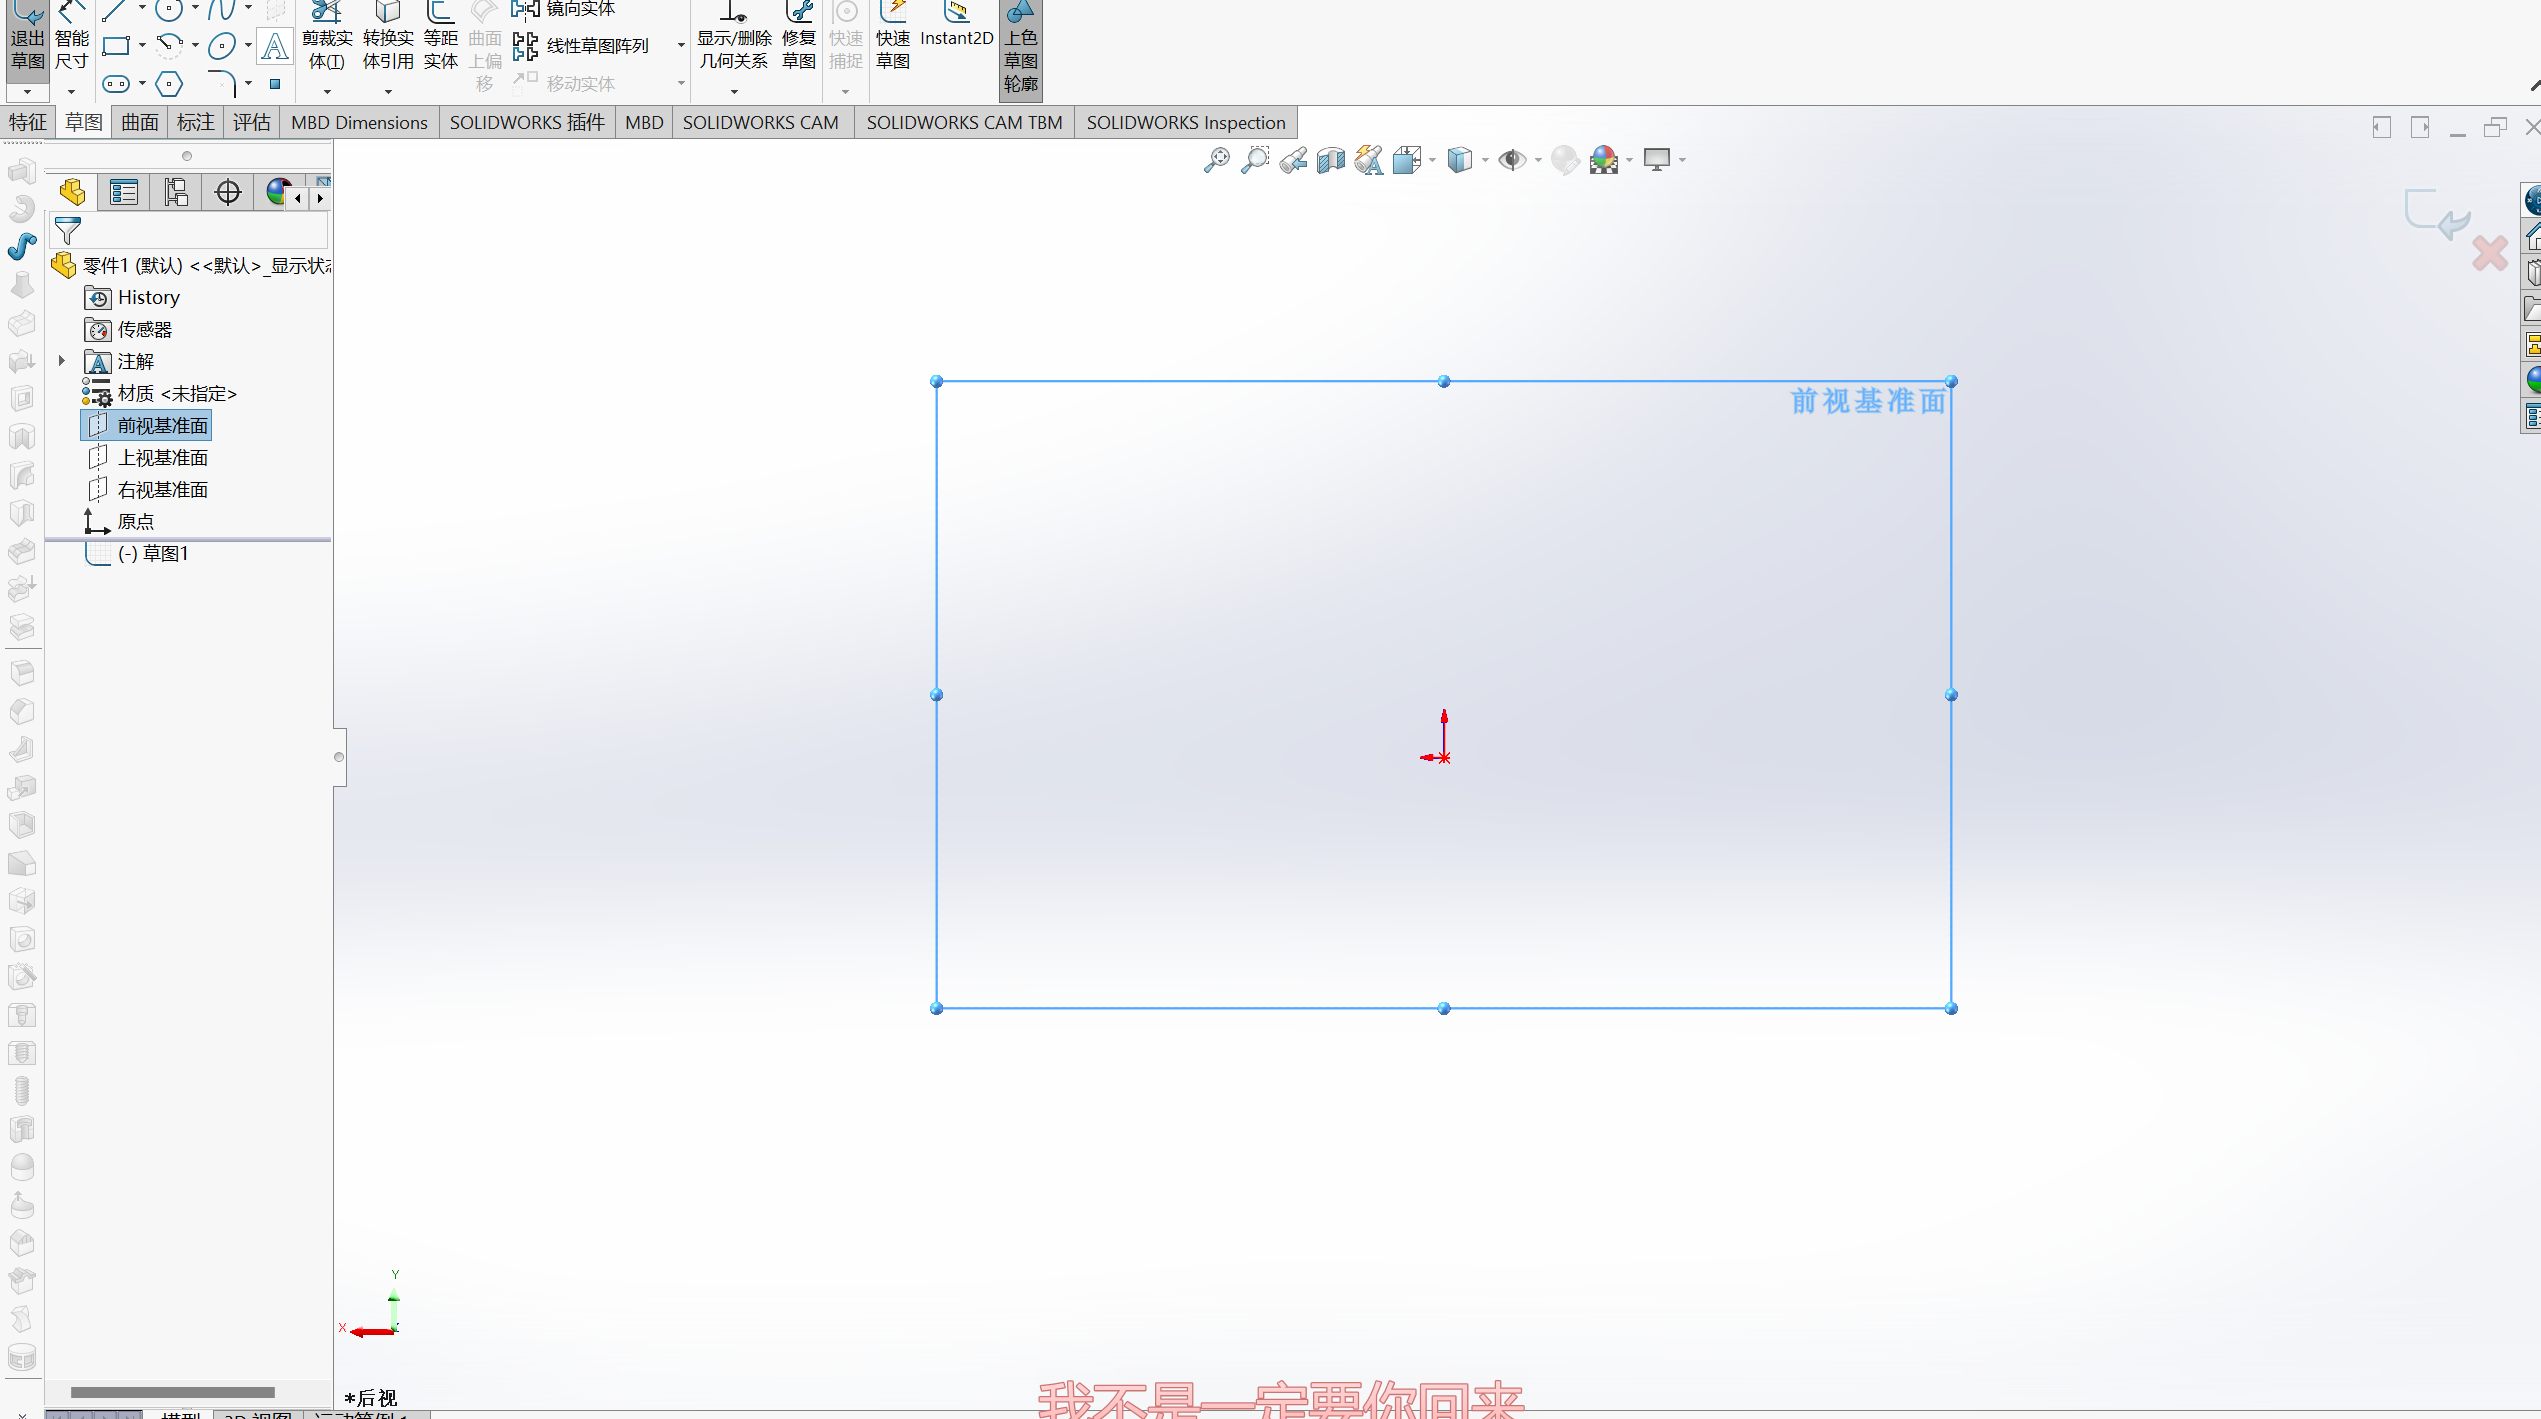Click Mirror Entities button
Screen dimensions: 2541x1419
point(566,9)
